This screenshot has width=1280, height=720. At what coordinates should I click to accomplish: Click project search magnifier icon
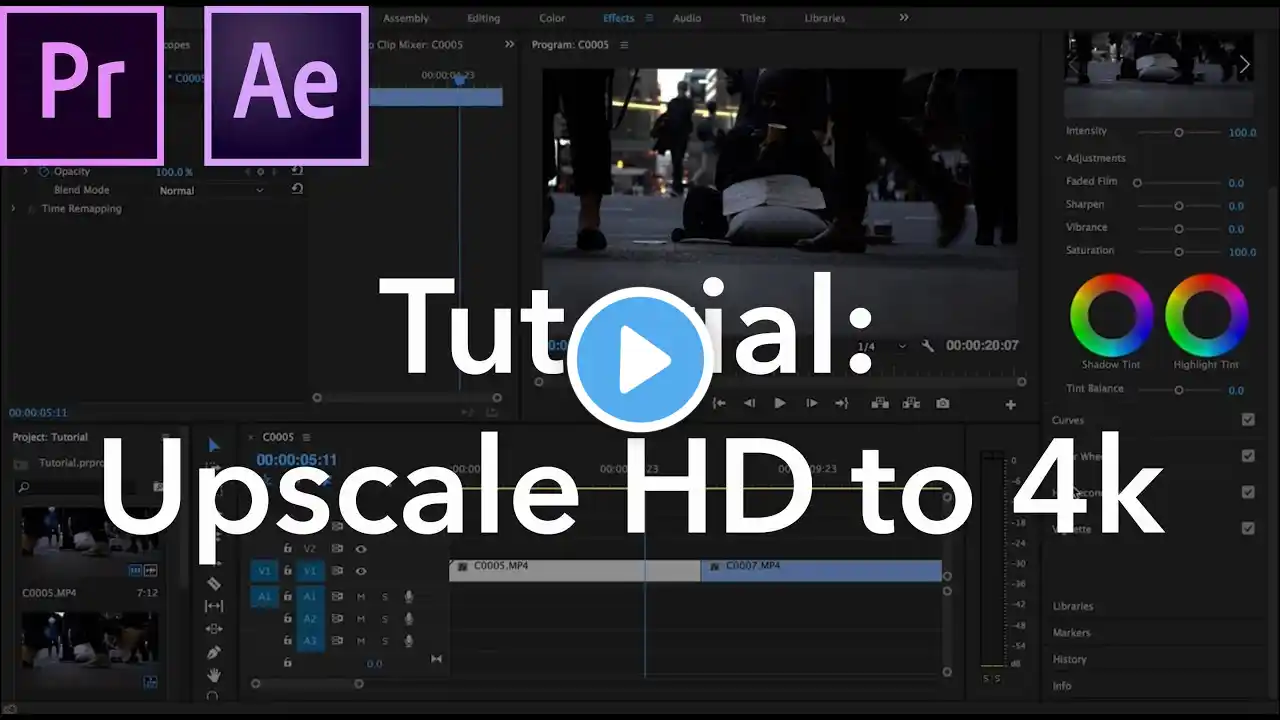[x=23, y=487]
